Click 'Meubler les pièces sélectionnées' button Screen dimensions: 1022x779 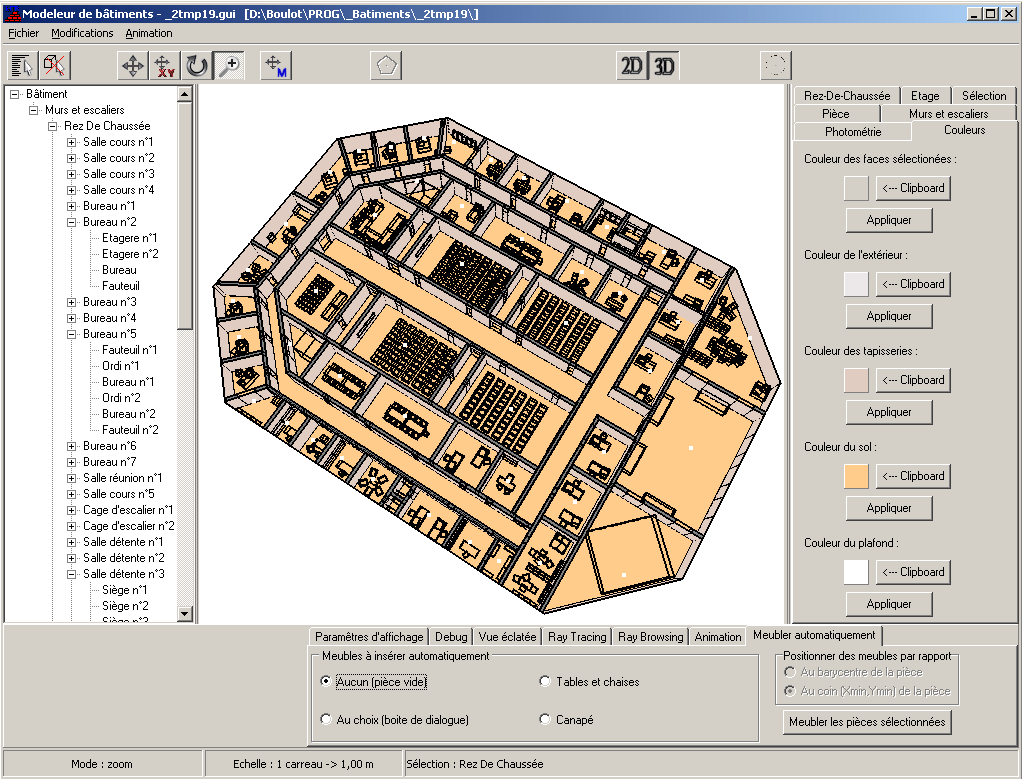click(x=866, y=722)
